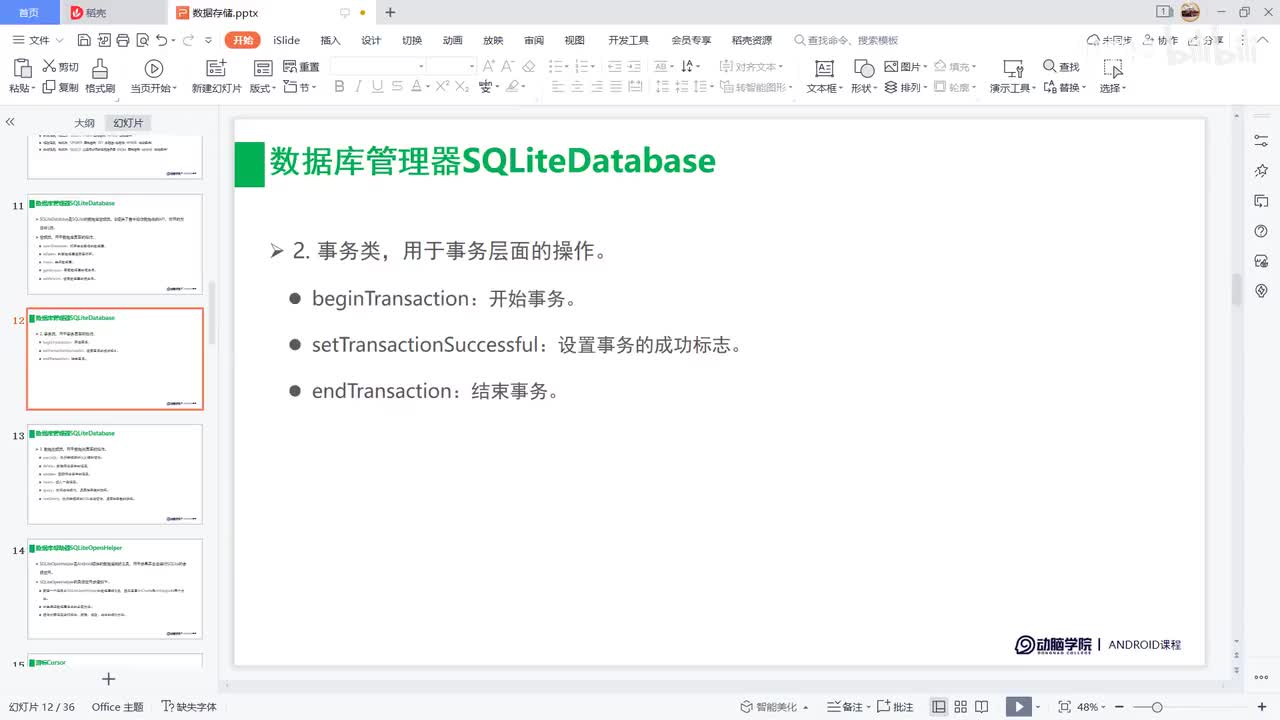The height and width of the screenshot is (720, 1280).
Task: Switch to 大纲 outline tab
Action: [x=84, y=123]
